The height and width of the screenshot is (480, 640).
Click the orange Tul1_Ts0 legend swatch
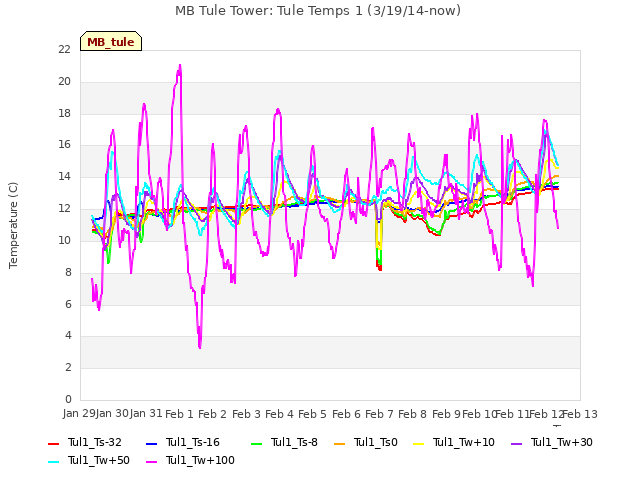click(339, 443)
